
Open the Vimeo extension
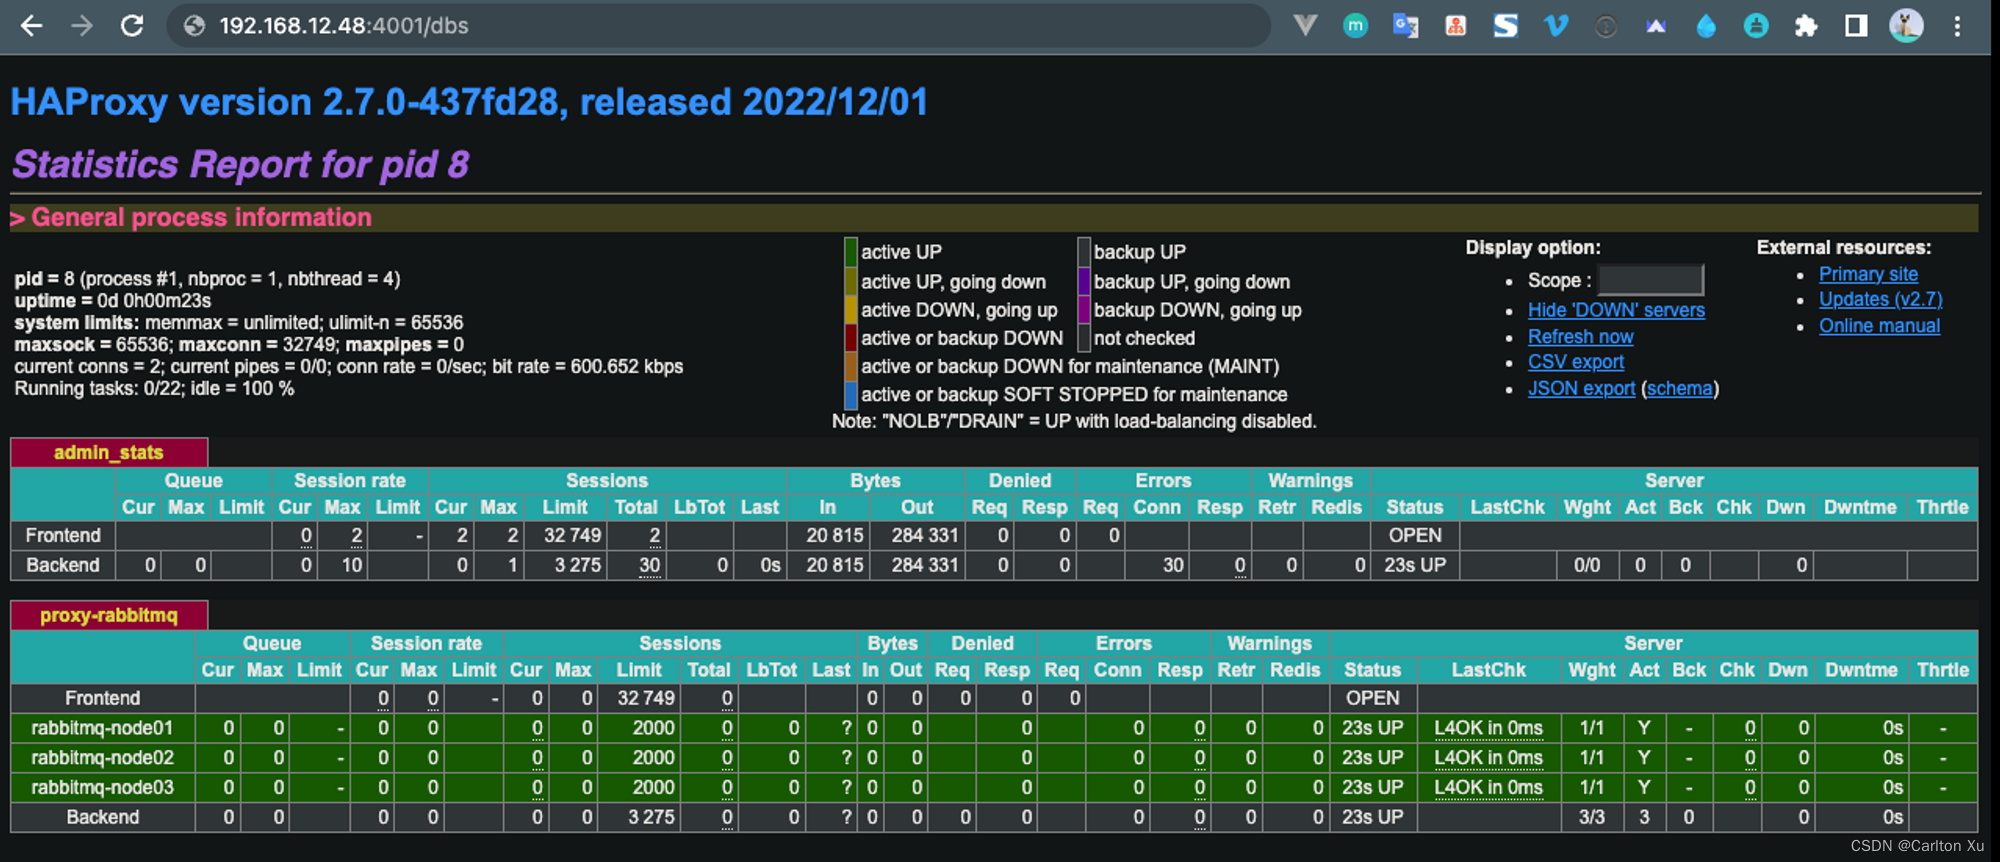pos(1556,26)
